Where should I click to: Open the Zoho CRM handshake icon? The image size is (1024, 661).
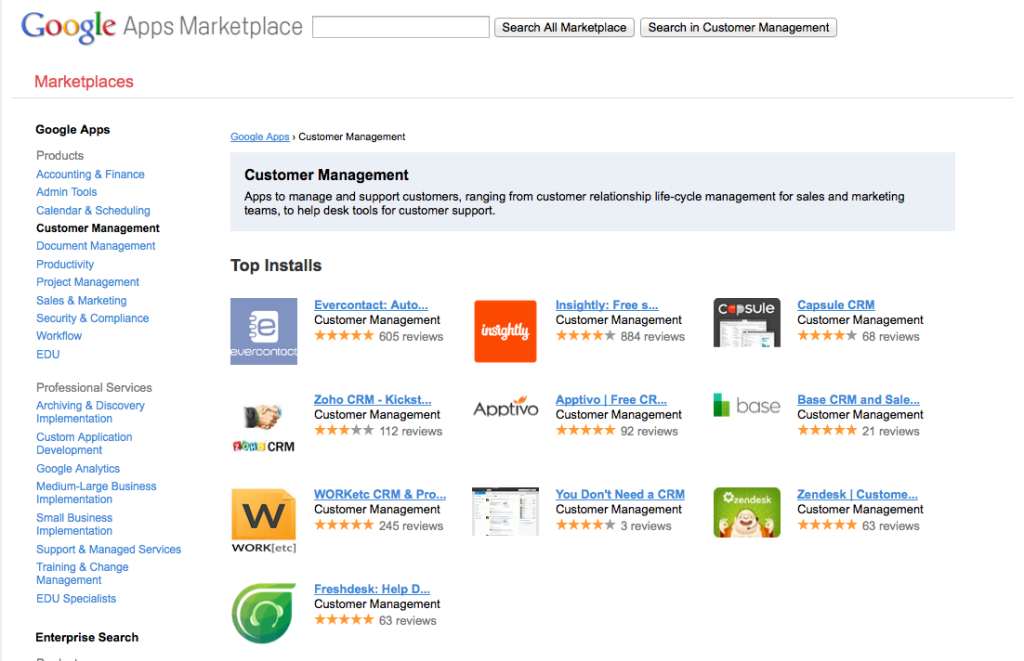click(x=264, y=427)
